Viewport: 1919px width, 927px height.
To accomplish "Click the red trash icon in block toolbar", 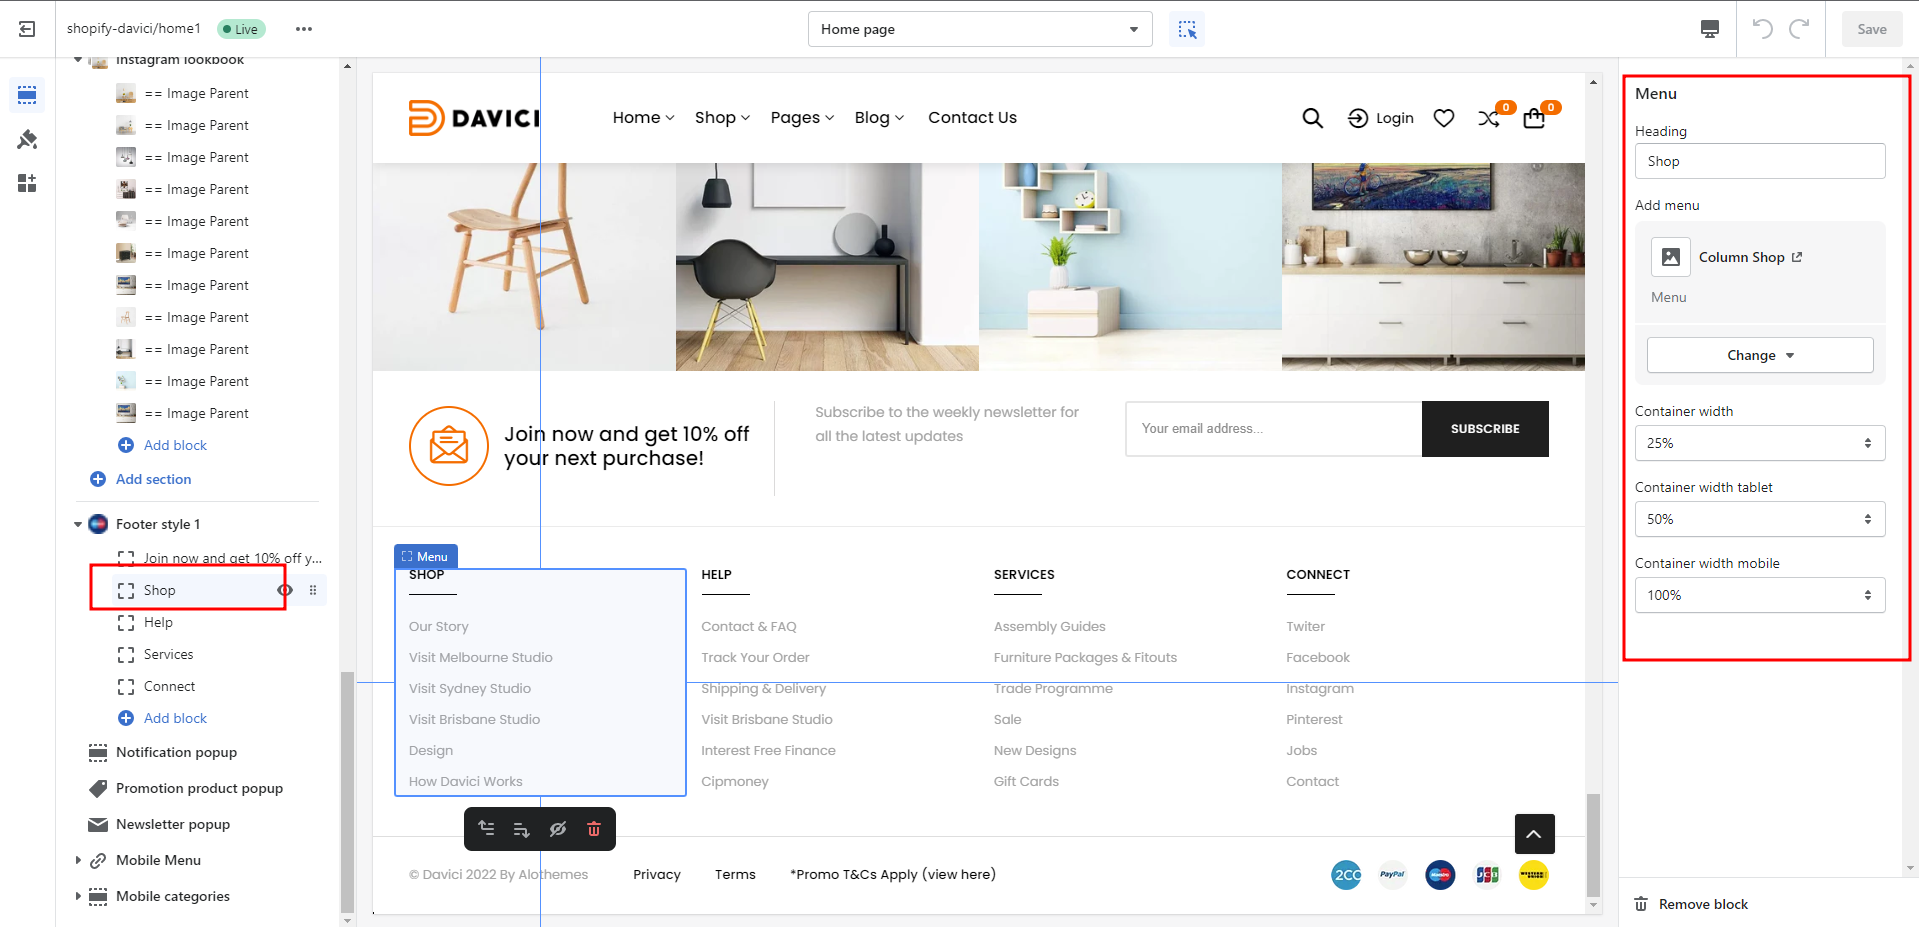I will point(594,829).
